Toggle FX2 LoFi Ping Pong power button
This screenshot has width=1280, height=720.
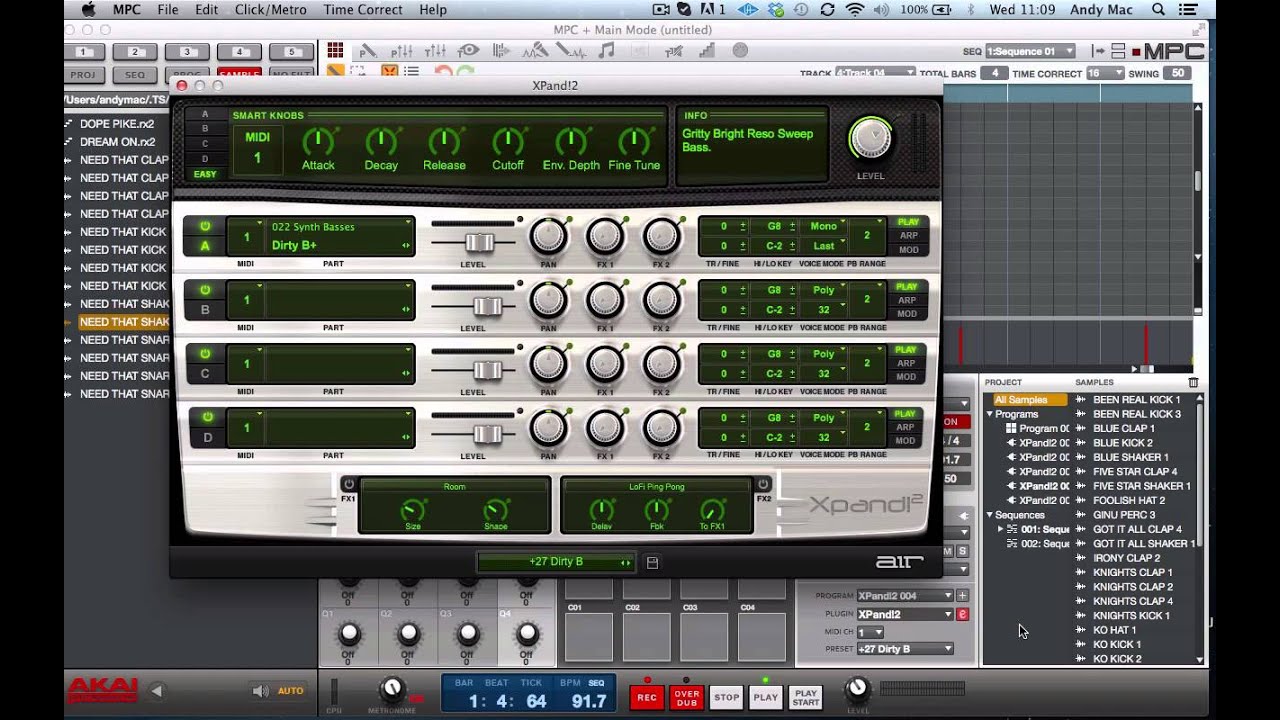[x=763, y=484]
